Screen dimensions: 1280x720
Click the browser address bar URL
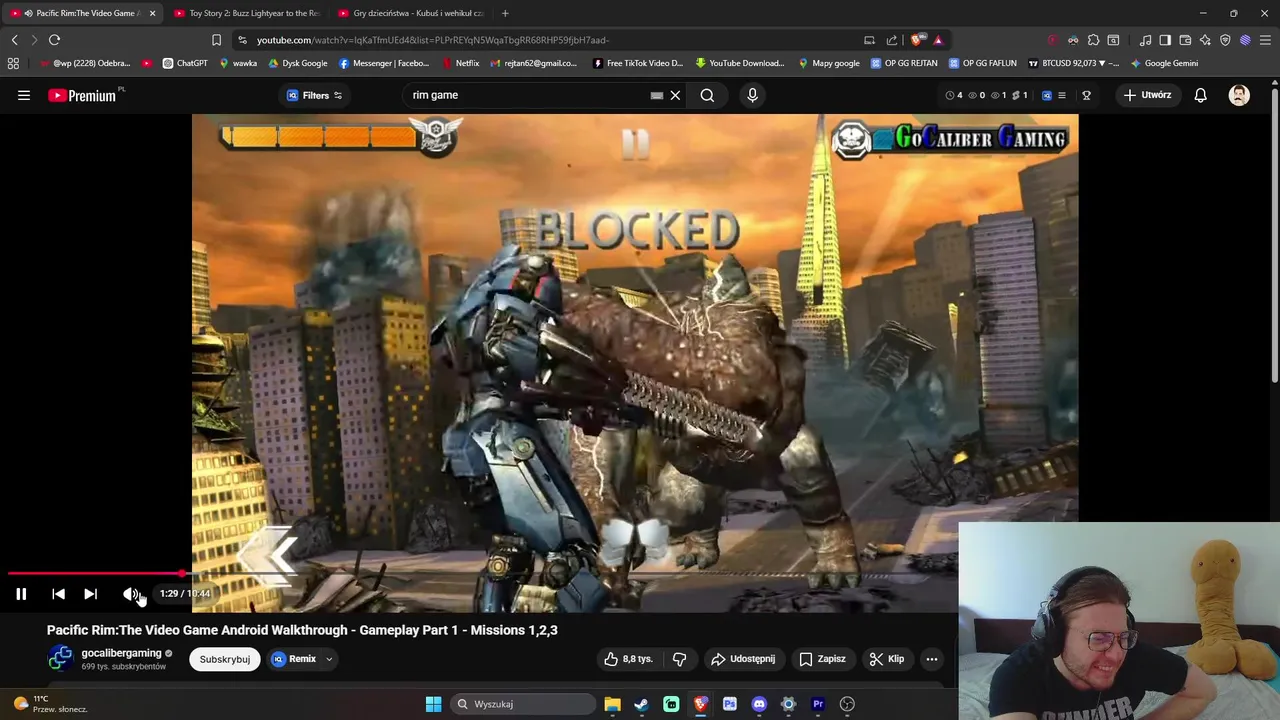tap(433, 40)
